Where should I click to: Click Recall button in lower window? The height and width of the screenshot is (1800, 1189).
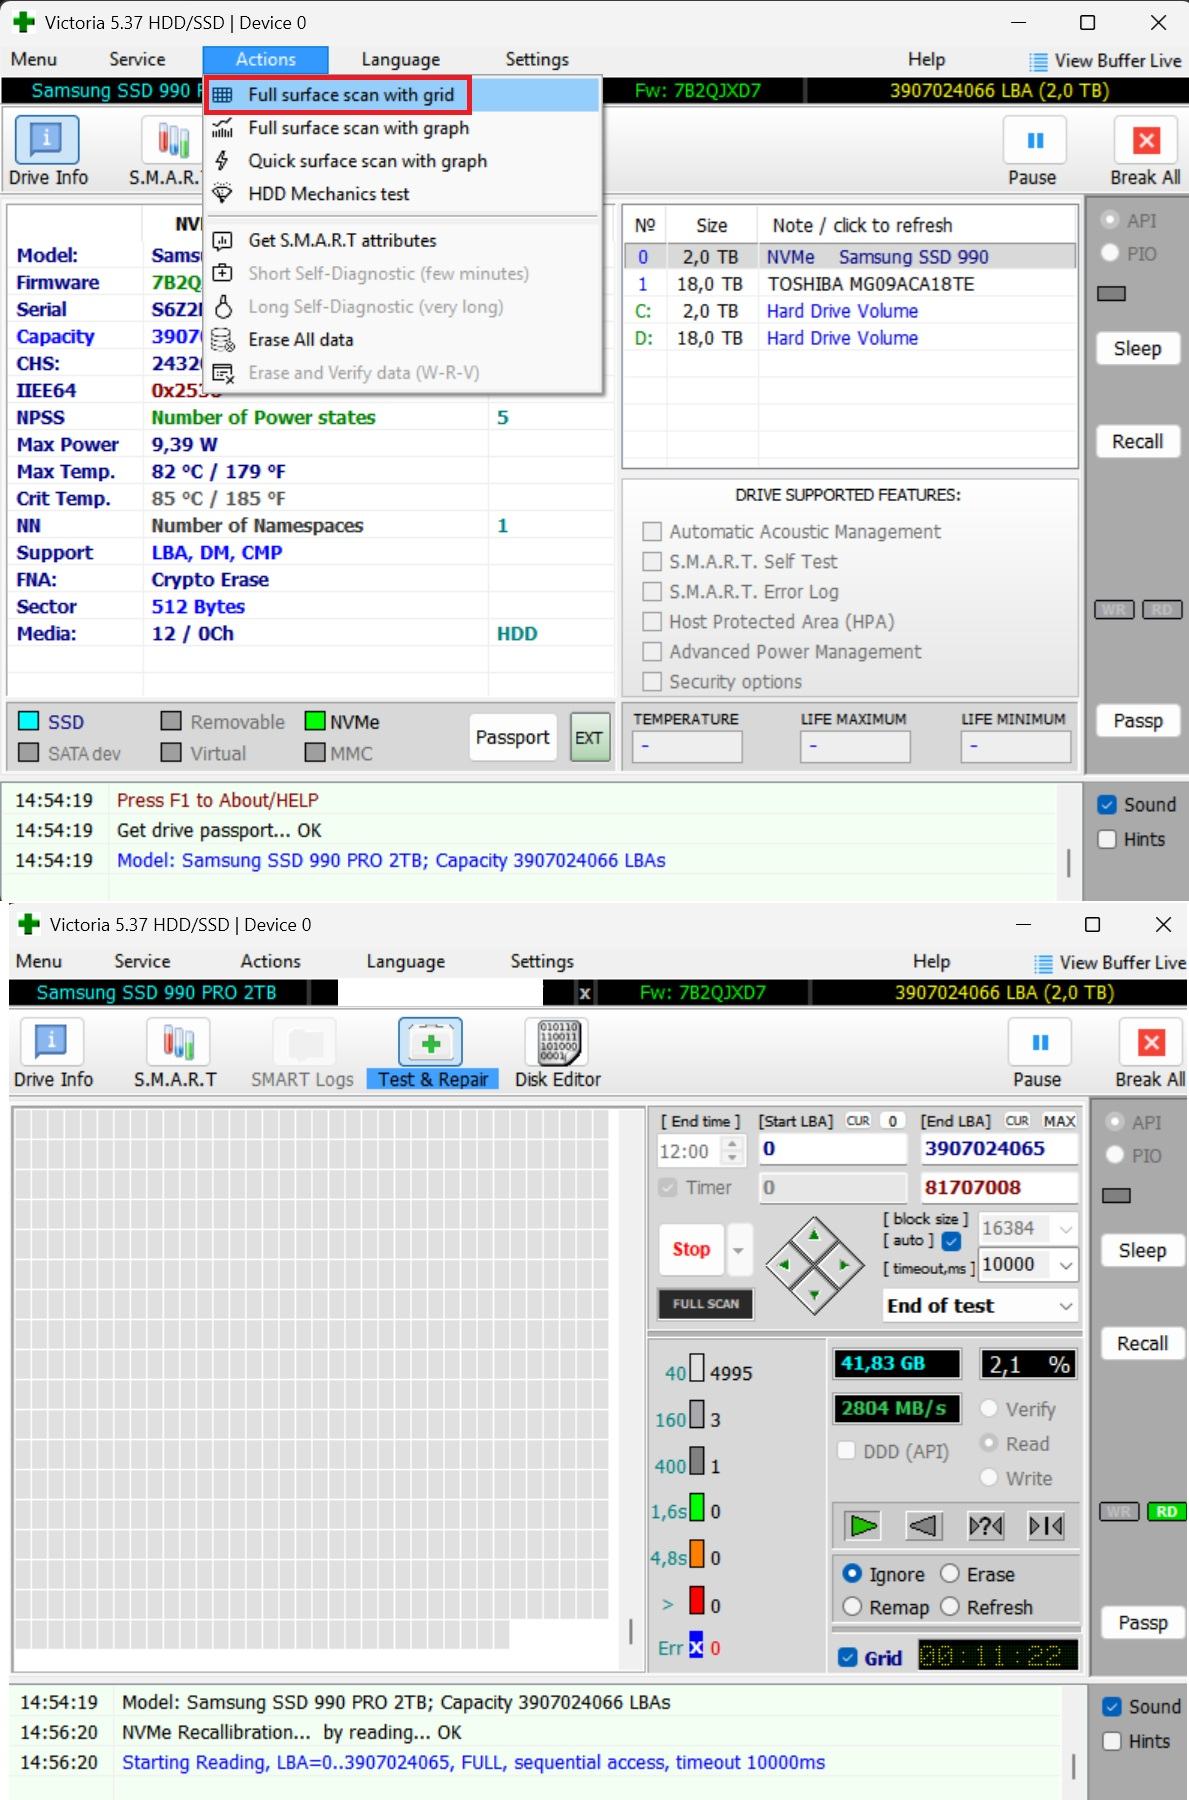click(1142, 1343)
